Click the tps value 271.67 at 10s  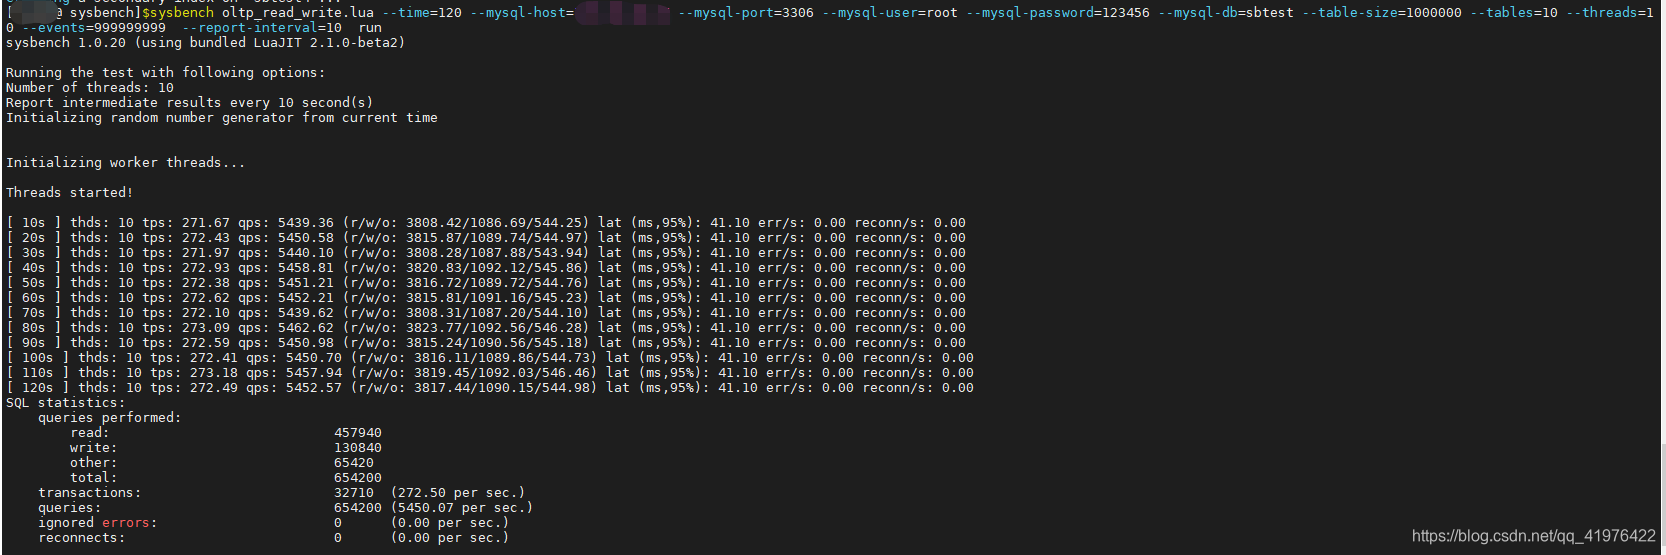(206, 223)
